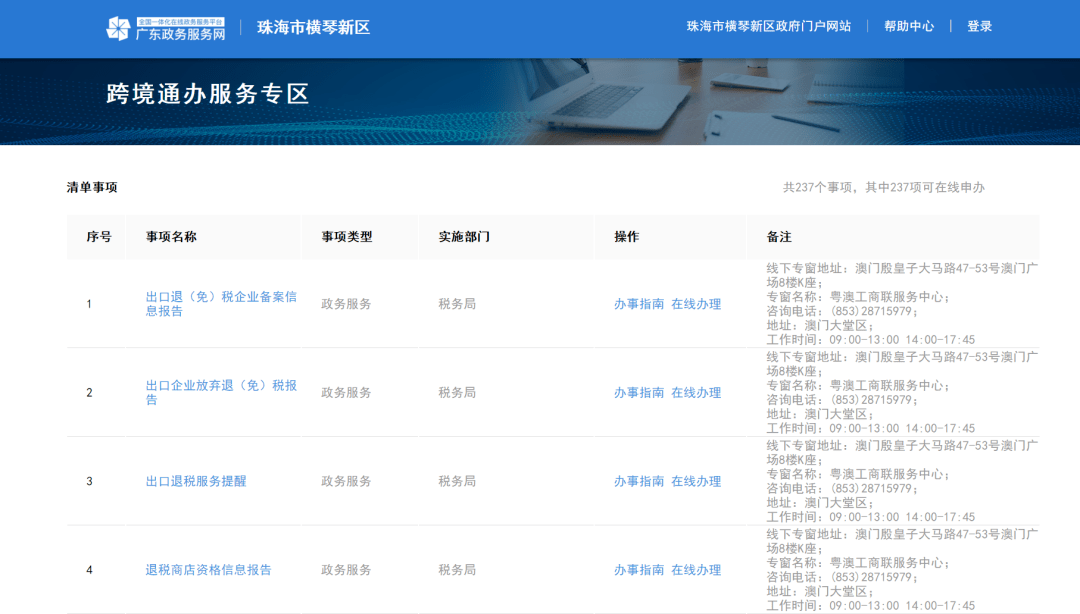Click the 广东政务服务网 logo icon
1080x614 pixels.
[x=118, y=28]
